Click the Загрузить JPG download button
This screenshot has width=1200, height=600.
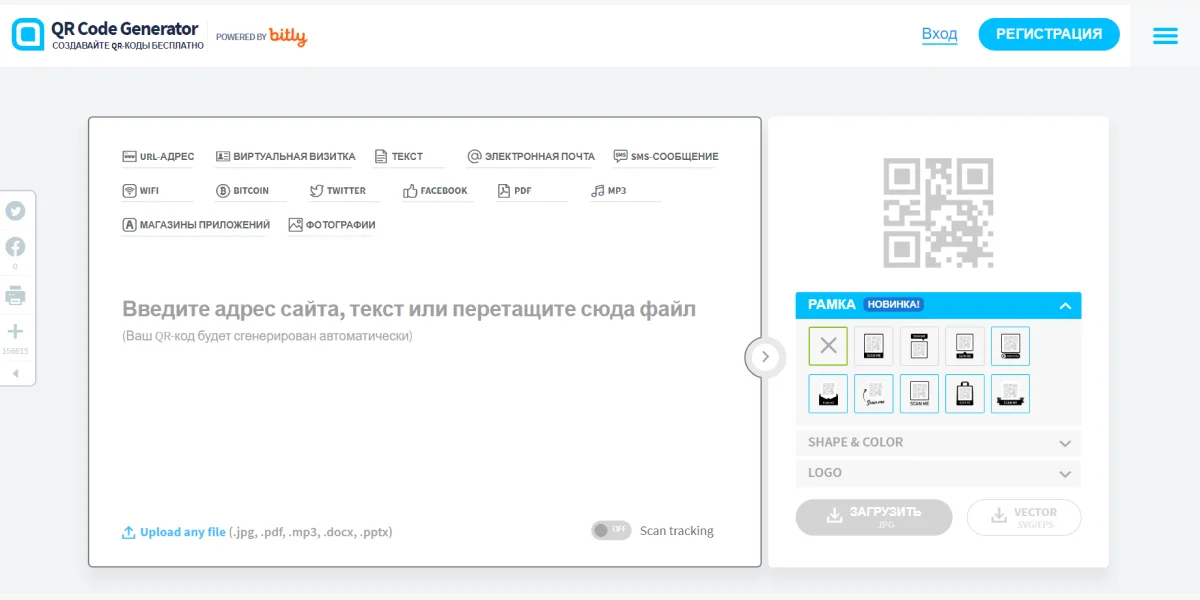tap(874, 517)
